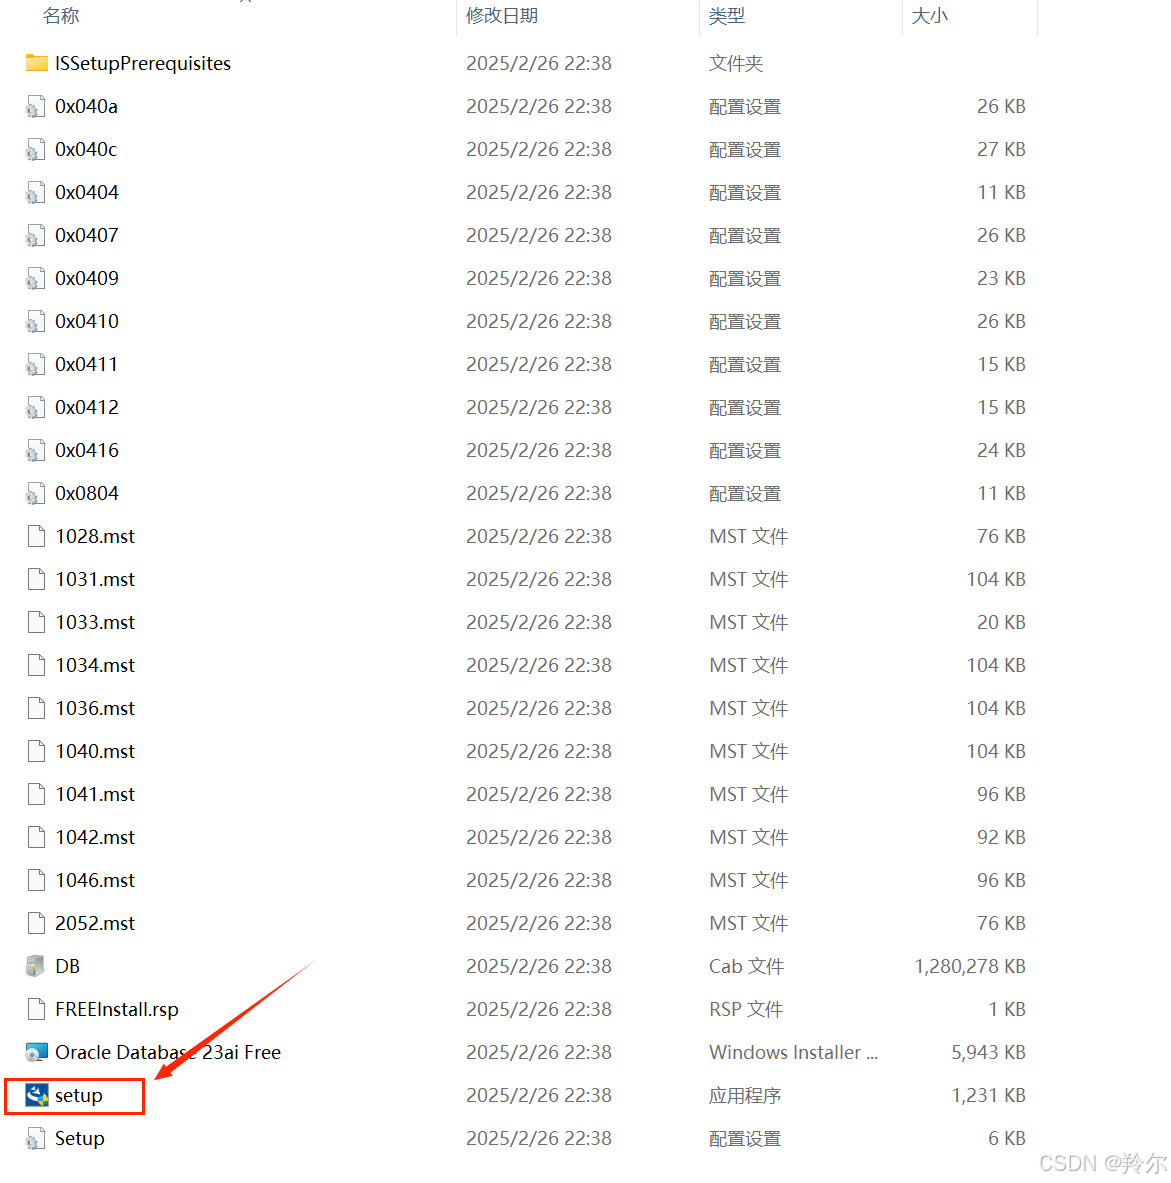Select the capitalized Setup config file name

pos(79,1138)
